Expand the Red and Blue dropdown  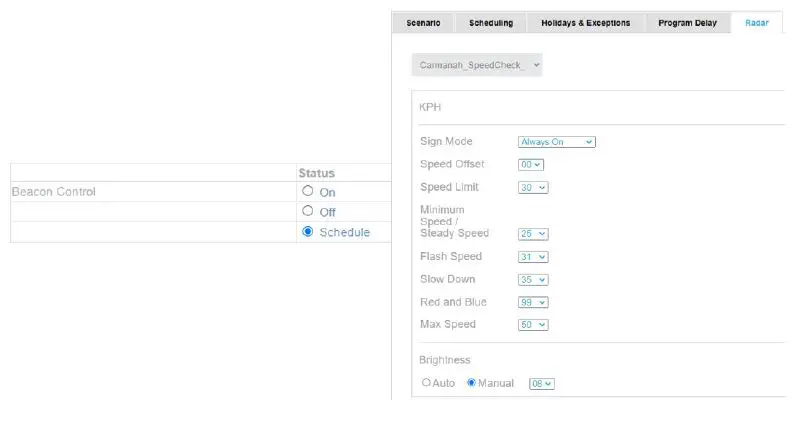coord(533,302)
